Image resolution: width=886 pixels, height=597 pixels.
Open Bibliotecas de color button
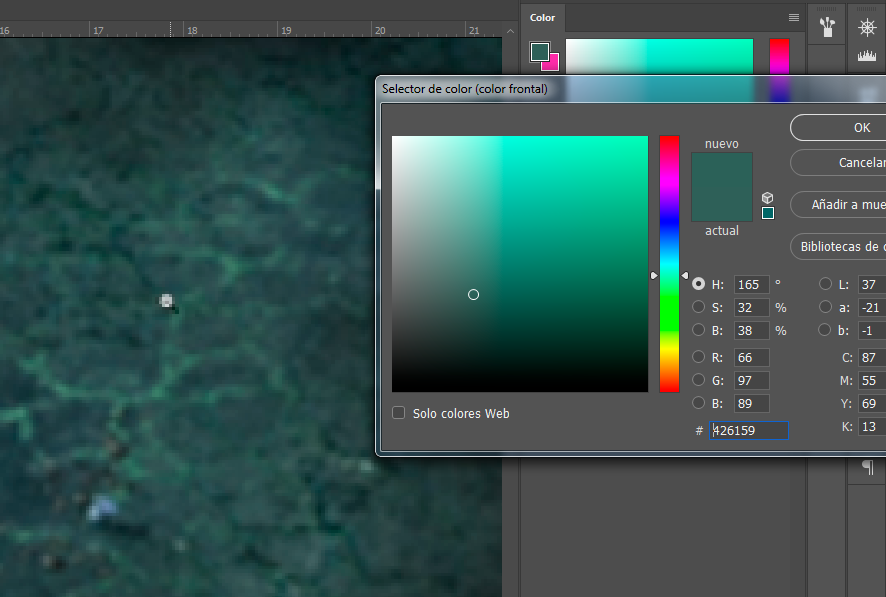[x=838, y=246]
